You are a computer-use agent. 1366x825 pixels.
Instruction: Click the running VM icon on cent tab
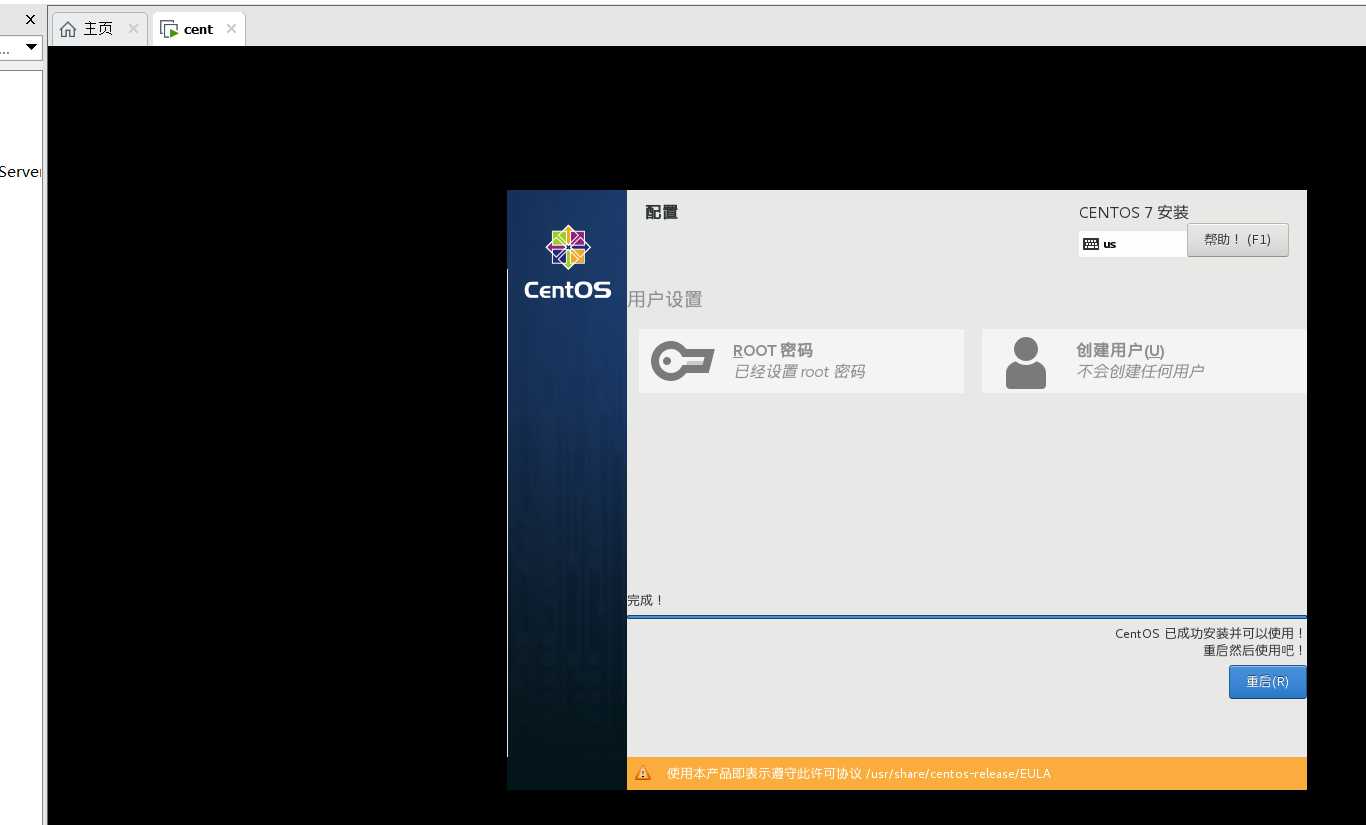coord(169,30)
